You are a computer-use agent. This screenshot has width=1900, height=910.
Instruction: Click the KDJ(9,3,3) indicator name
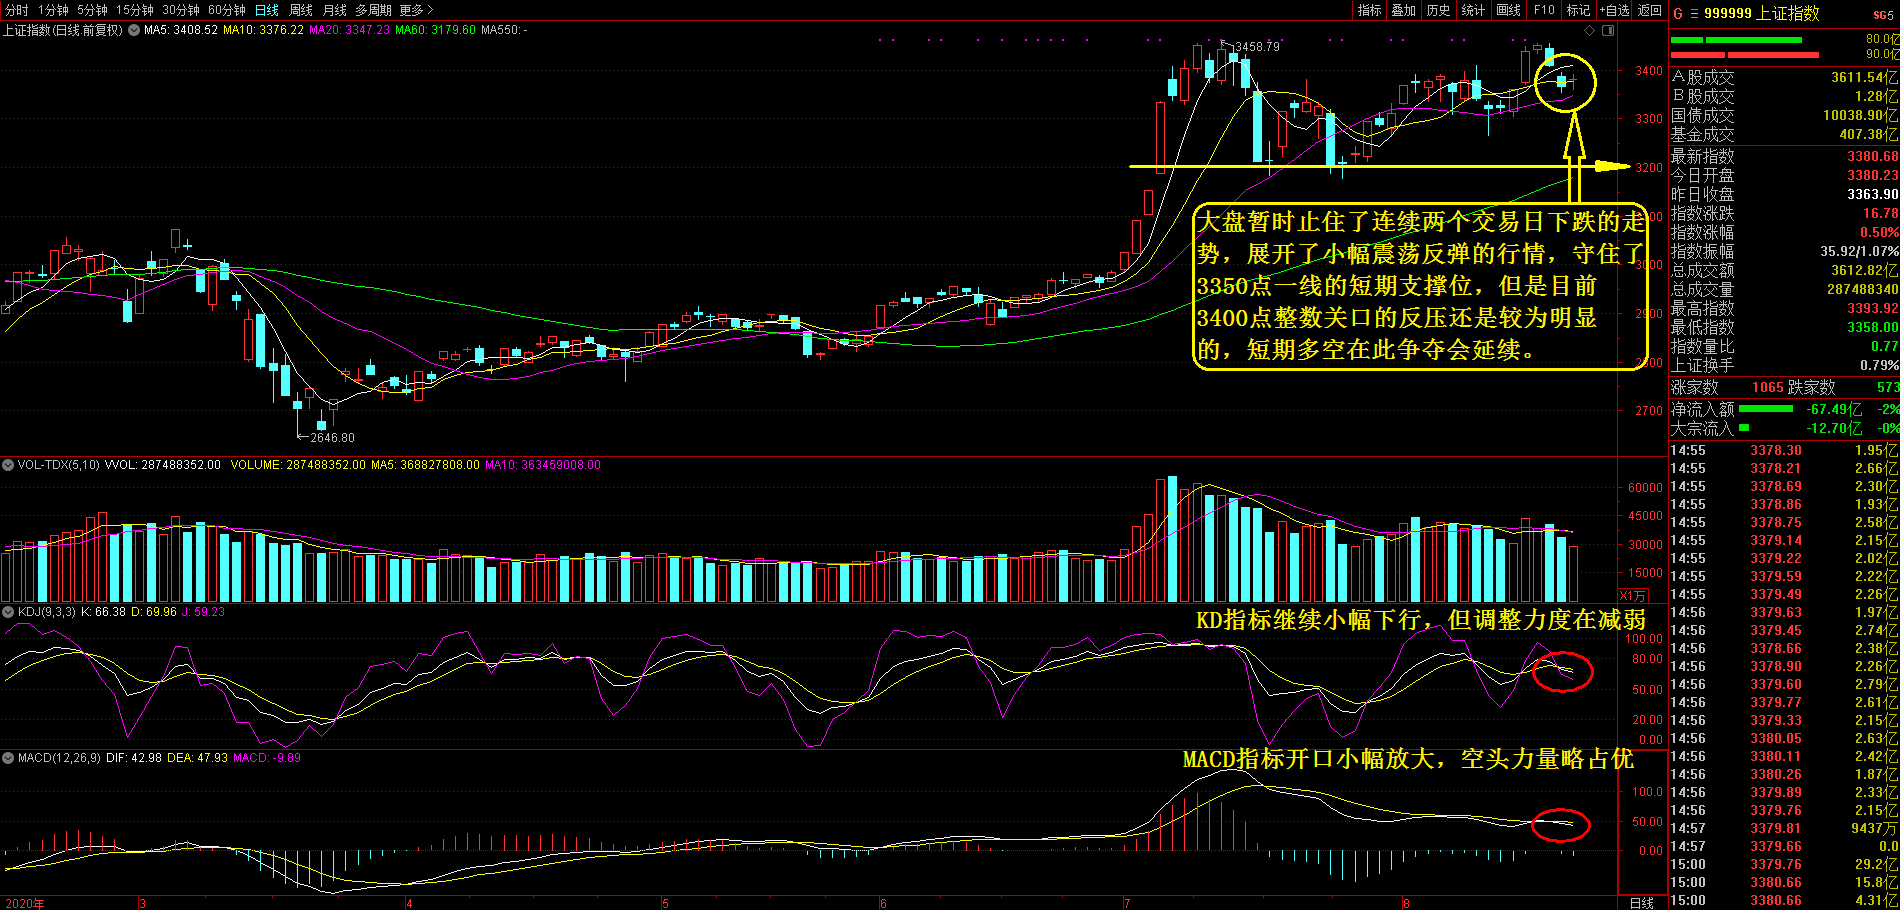point(46,612)
